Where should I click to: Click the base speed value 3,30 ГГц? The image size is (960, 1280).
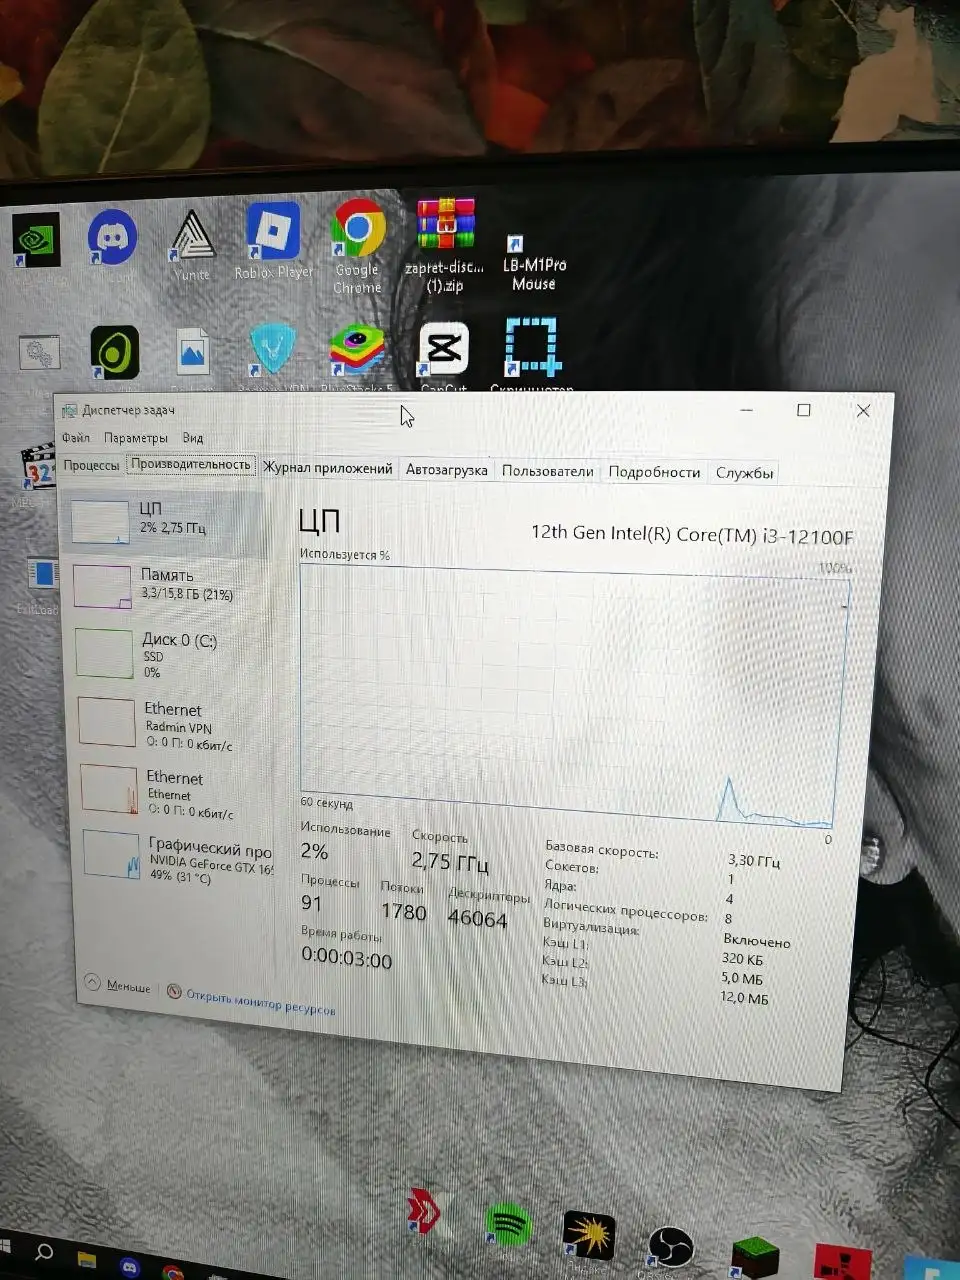753,860
